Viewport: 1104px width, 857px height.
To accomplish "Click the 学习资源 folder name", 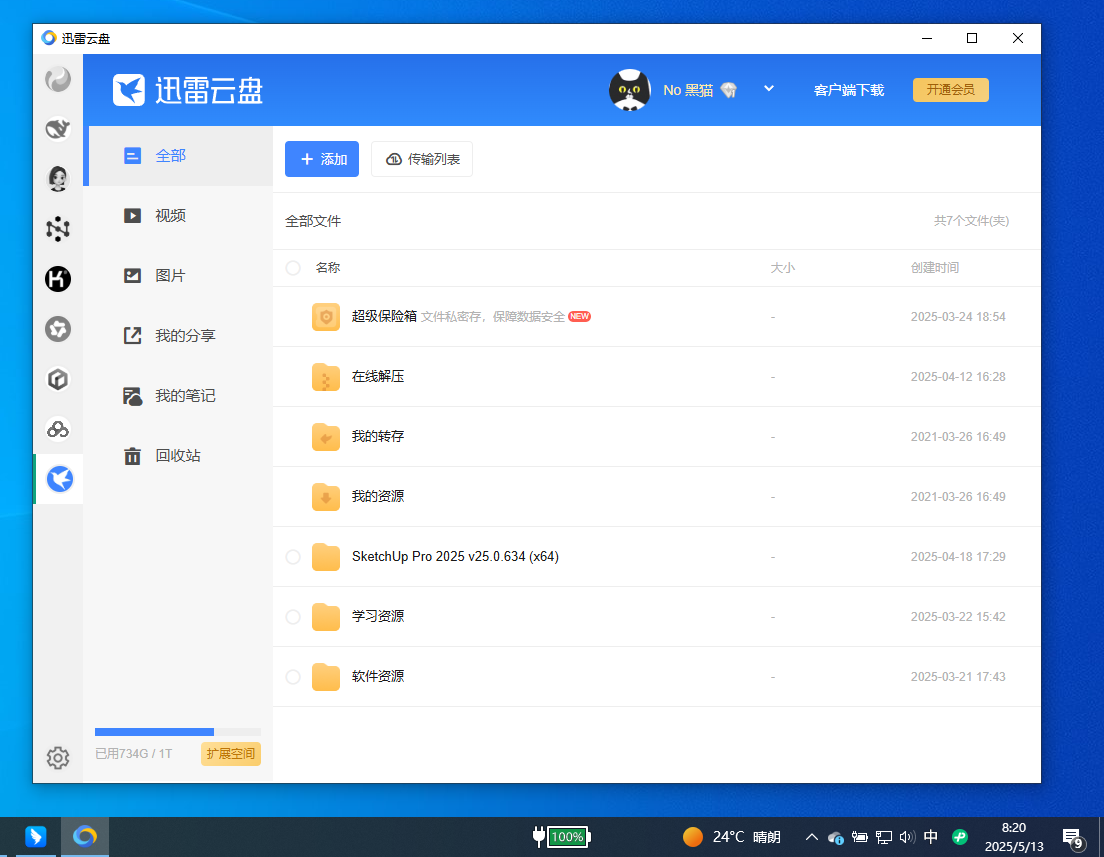I will coord(378,616).
